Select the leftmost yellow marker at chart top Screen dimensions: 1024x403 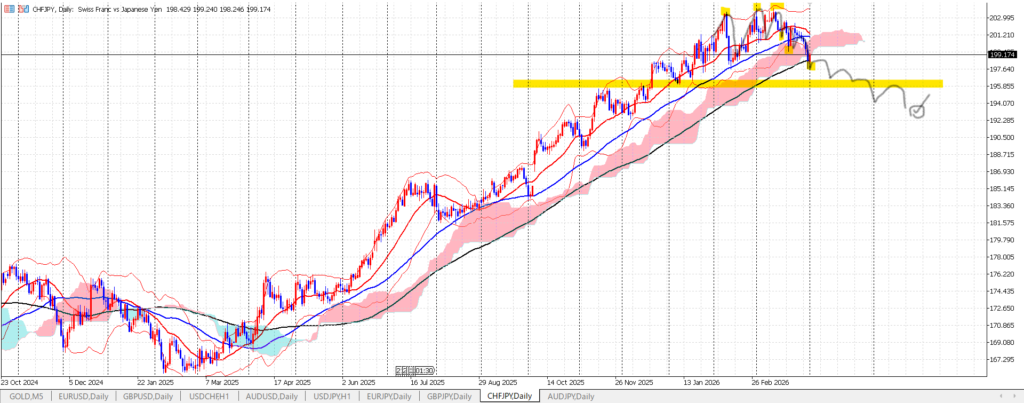tap(725, 11)
